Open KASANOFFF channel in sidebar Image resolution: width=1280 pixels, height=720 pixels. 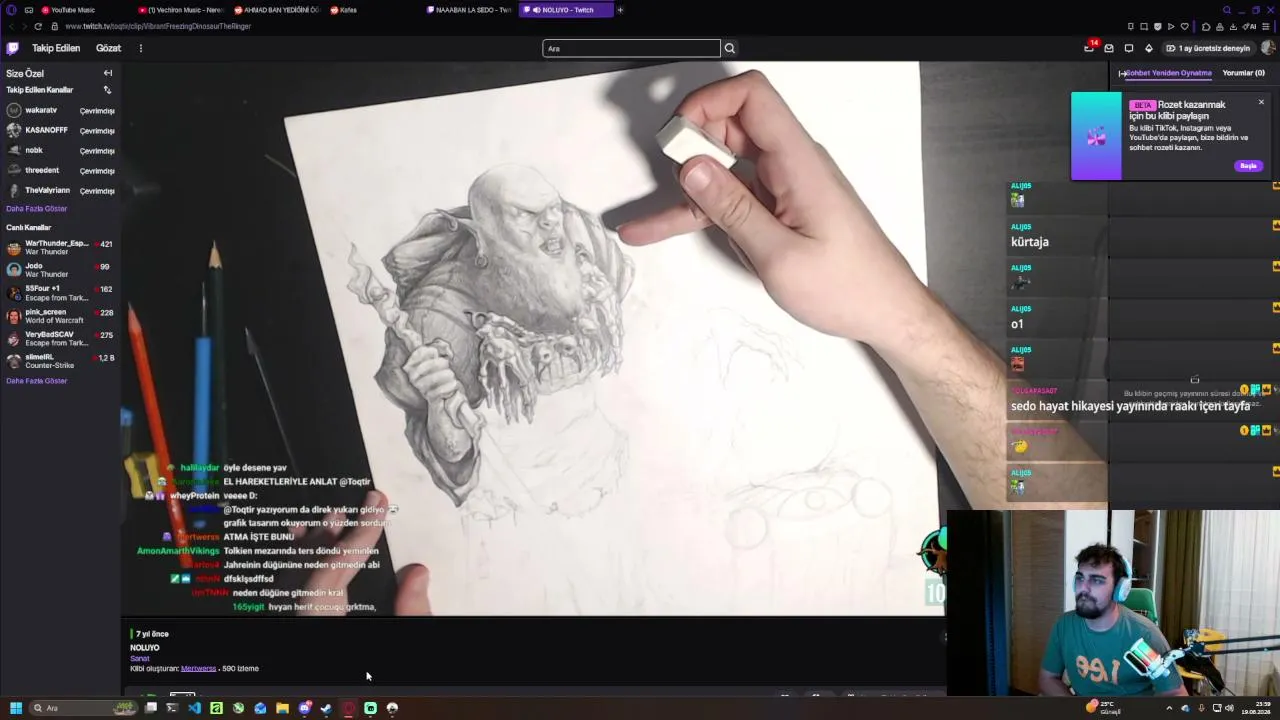click(60, 130)
